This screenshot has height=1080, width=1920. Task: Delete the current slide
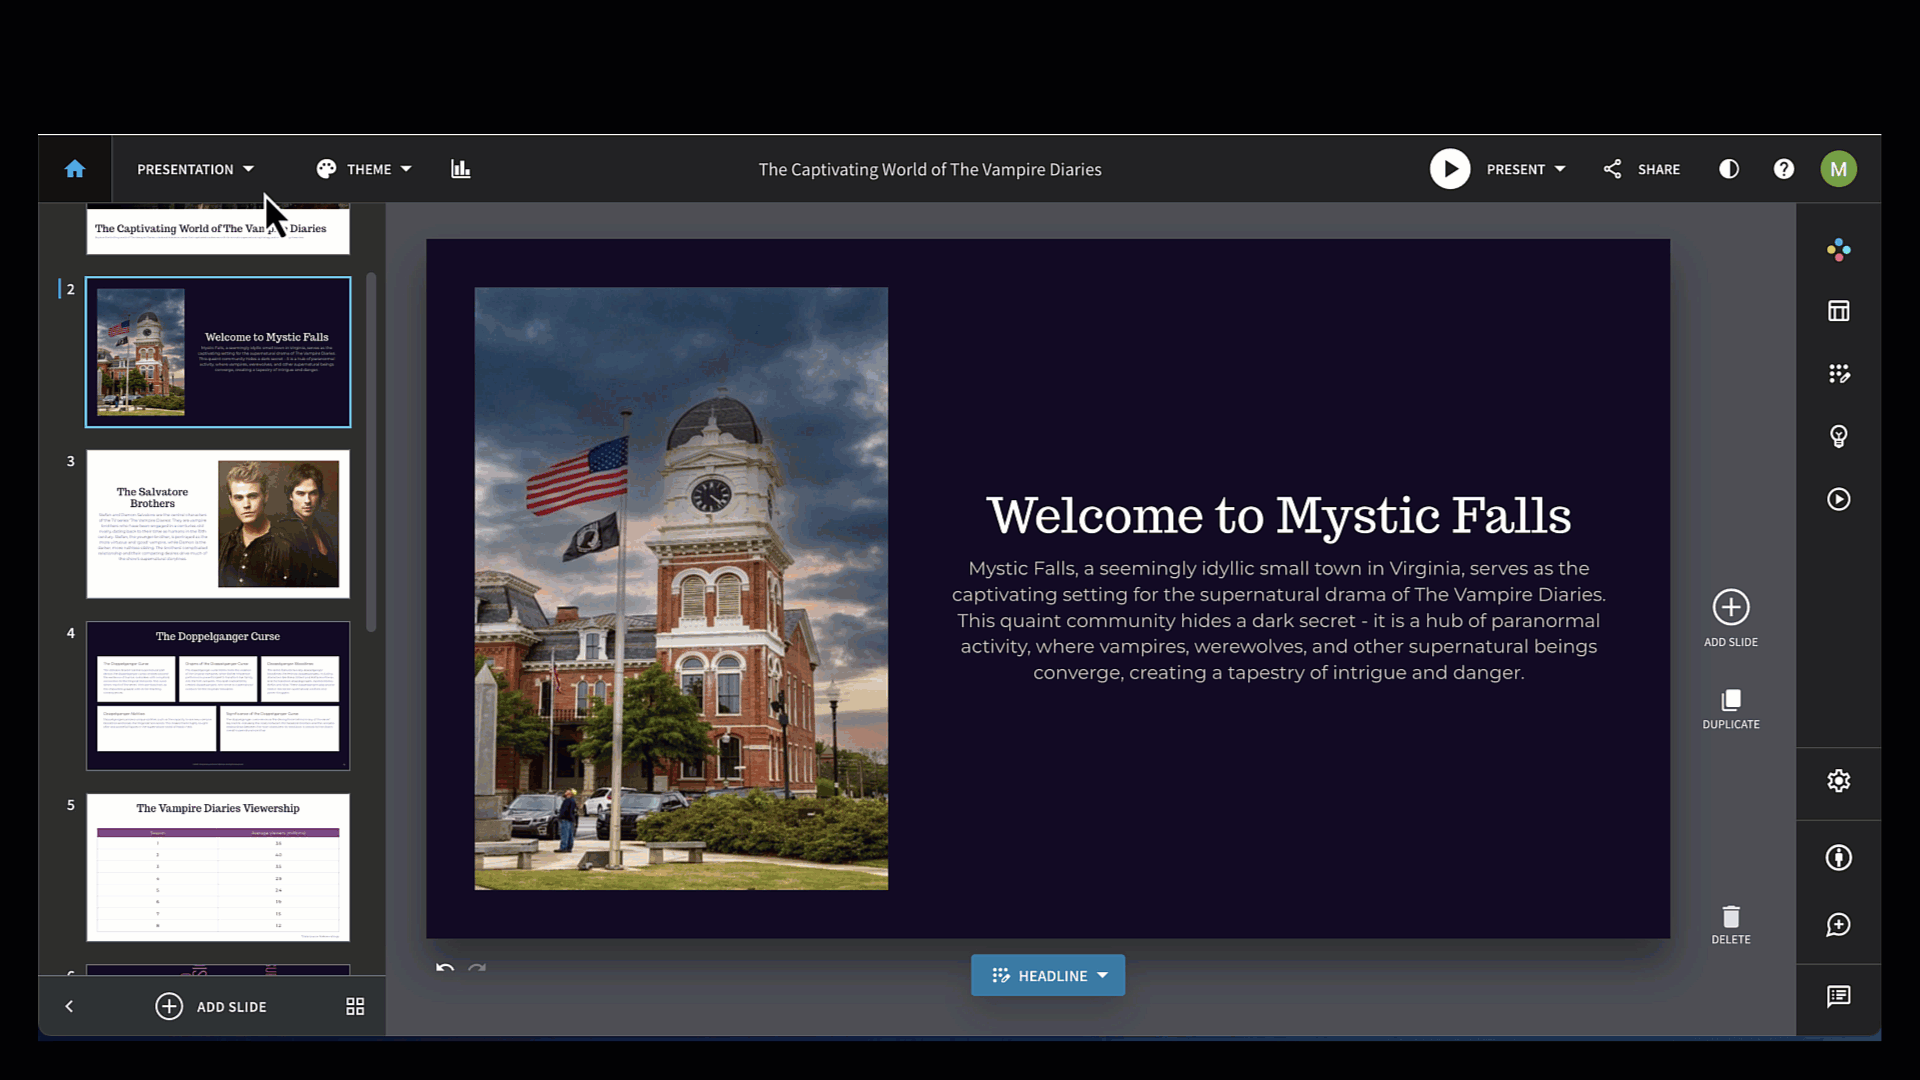pos(1731,925)
